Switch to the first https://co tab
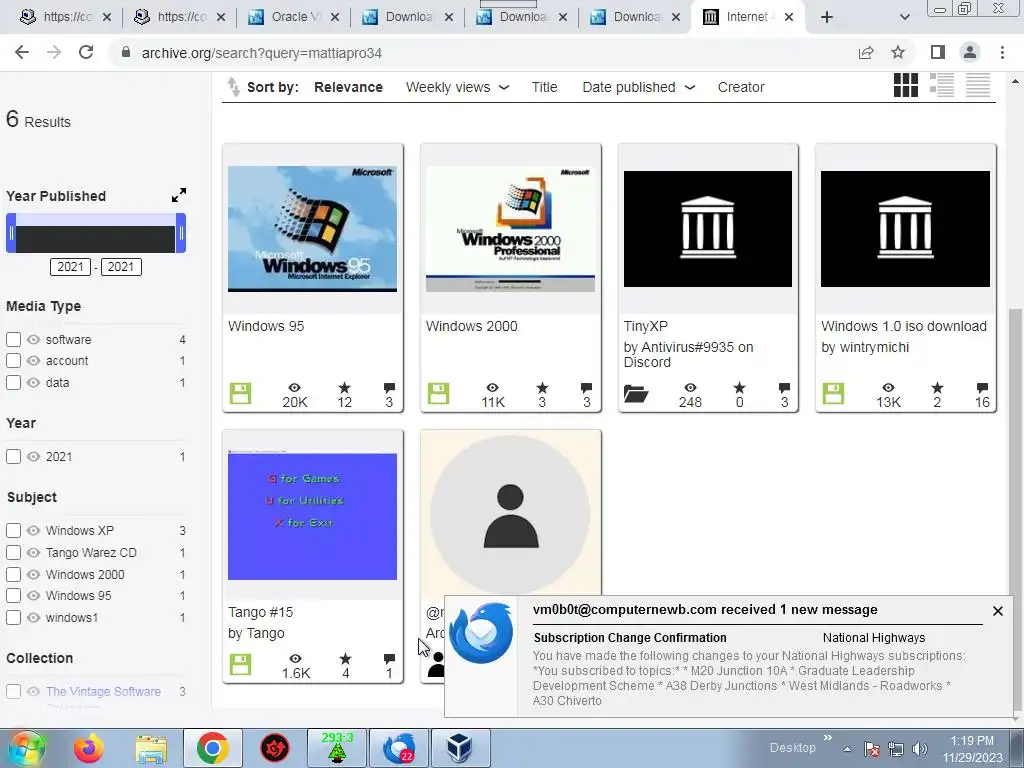The image size is (1024, 768). click(x=65, y=17)
